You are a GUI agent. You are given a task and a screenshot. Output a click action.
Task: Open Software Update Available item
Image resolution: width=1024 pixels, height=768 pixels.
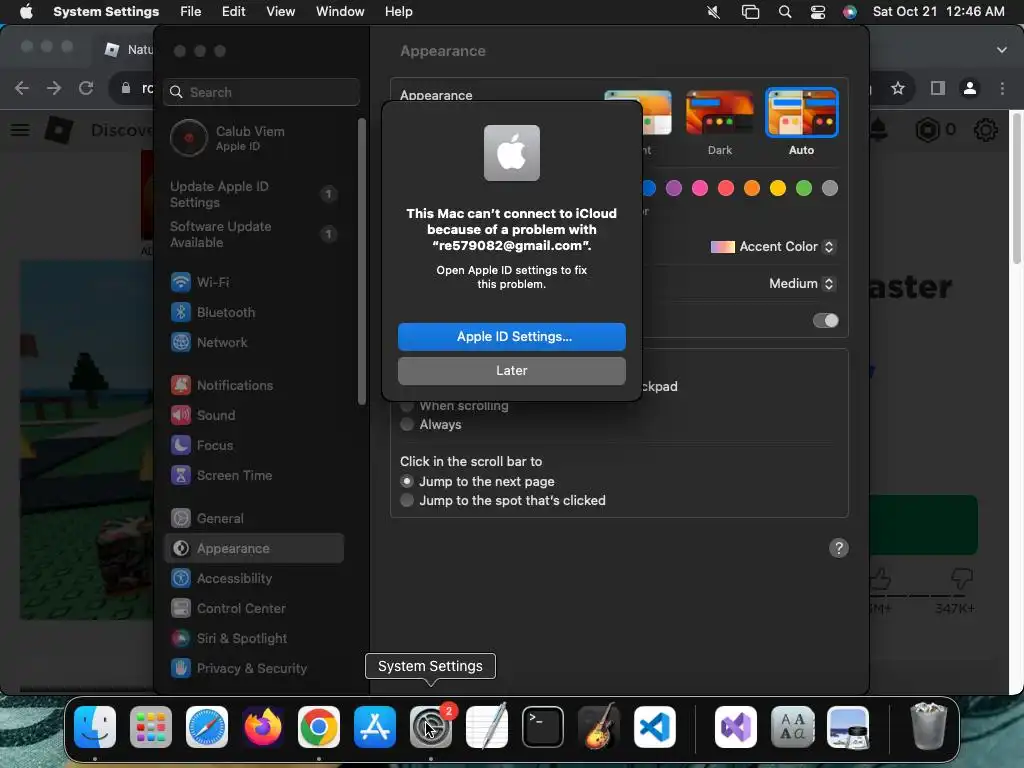click(x=254, y=234)
